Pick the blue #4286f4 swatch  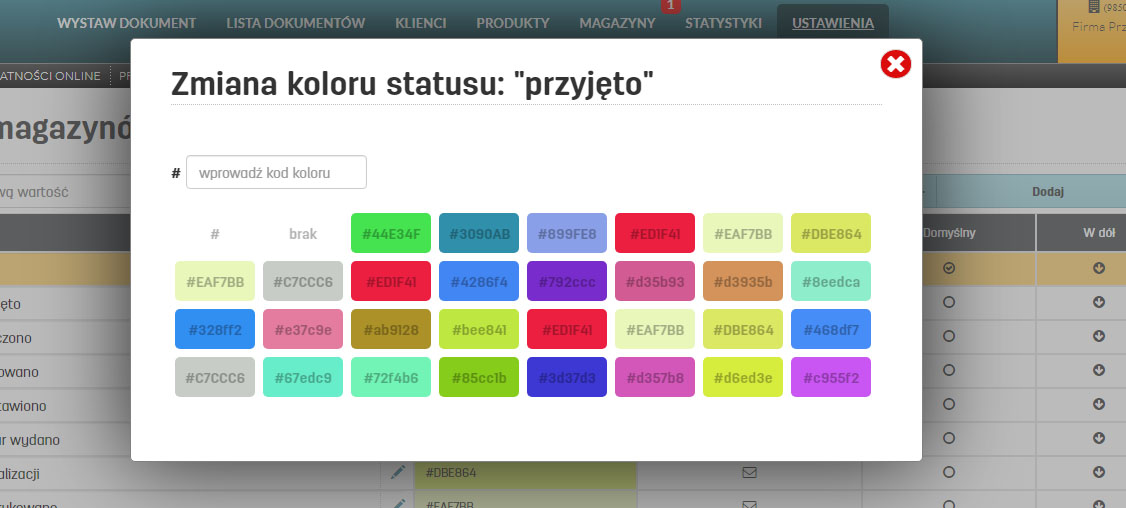[x=479, y=281]
